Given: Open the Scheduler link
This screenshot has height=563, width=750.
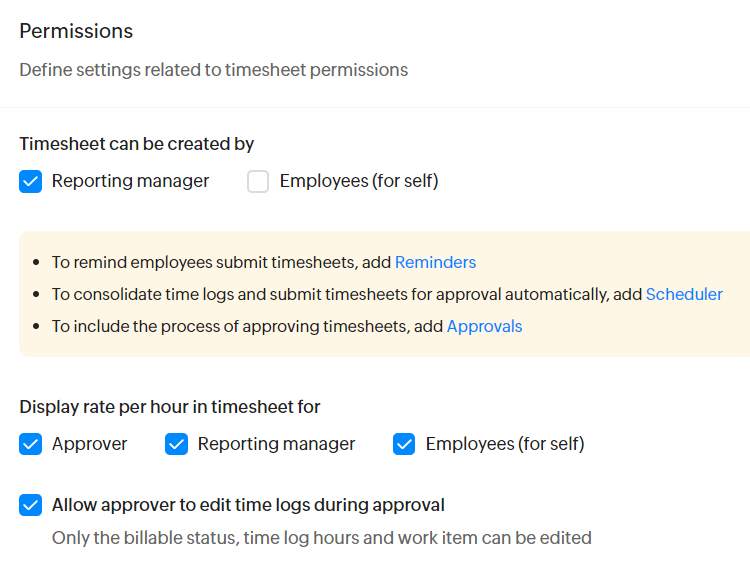Looking at the screenshot, I should point(684,294).
